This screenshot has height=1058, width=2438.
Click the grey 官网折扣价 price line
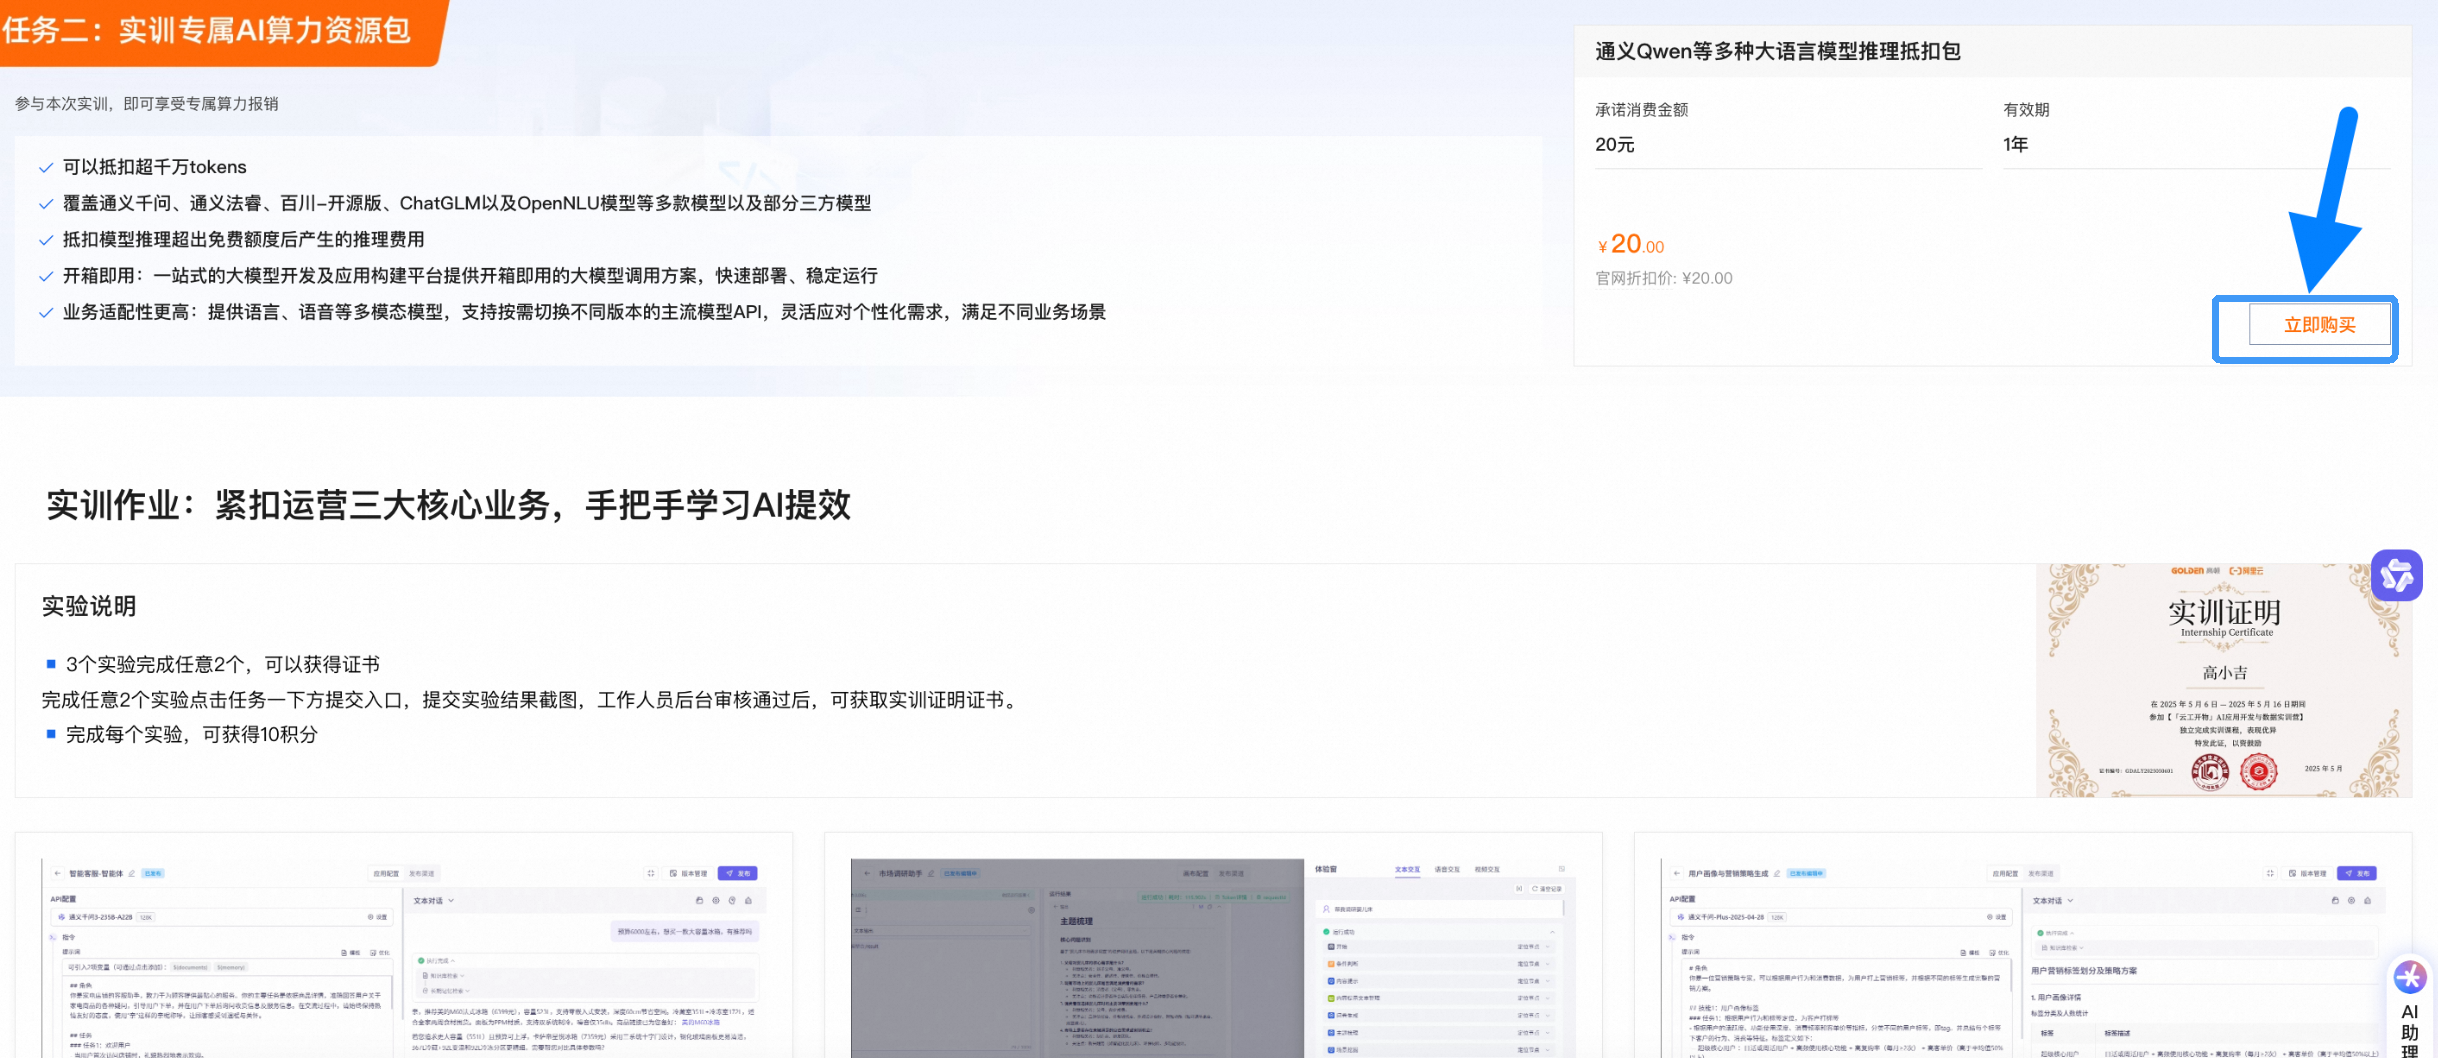click(x=1664, y=278)
